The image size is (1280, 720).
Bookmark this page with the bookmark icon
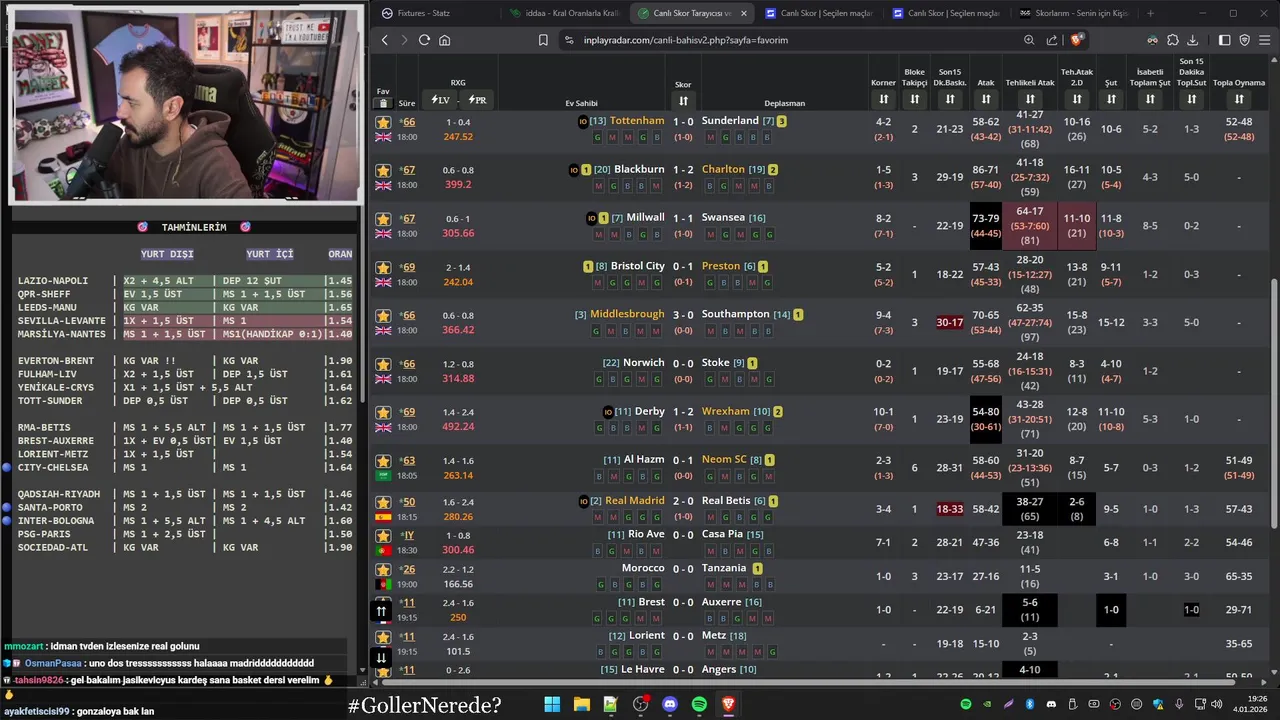pos(543,40)
